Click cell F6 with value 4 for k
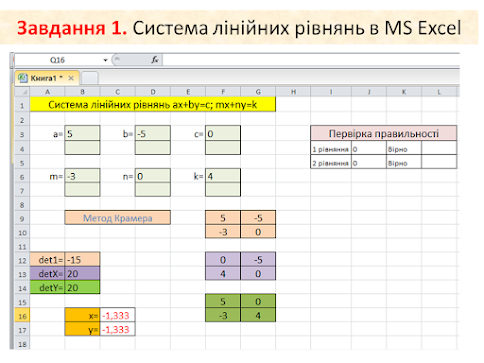 223,176
